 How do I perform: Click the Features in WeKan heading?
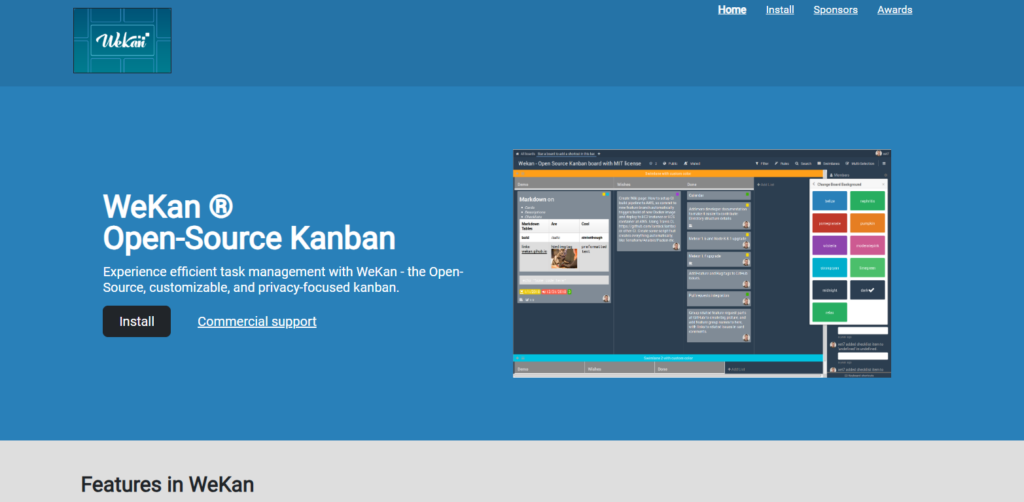(x=167, y=485)
